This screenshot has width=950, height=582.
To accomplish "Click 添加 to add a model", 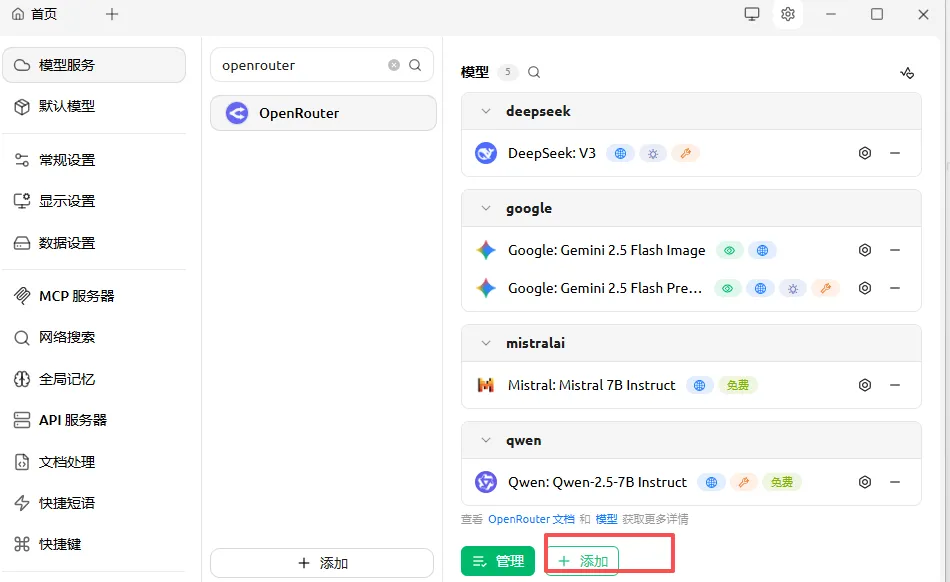I will tap(582, 561).
